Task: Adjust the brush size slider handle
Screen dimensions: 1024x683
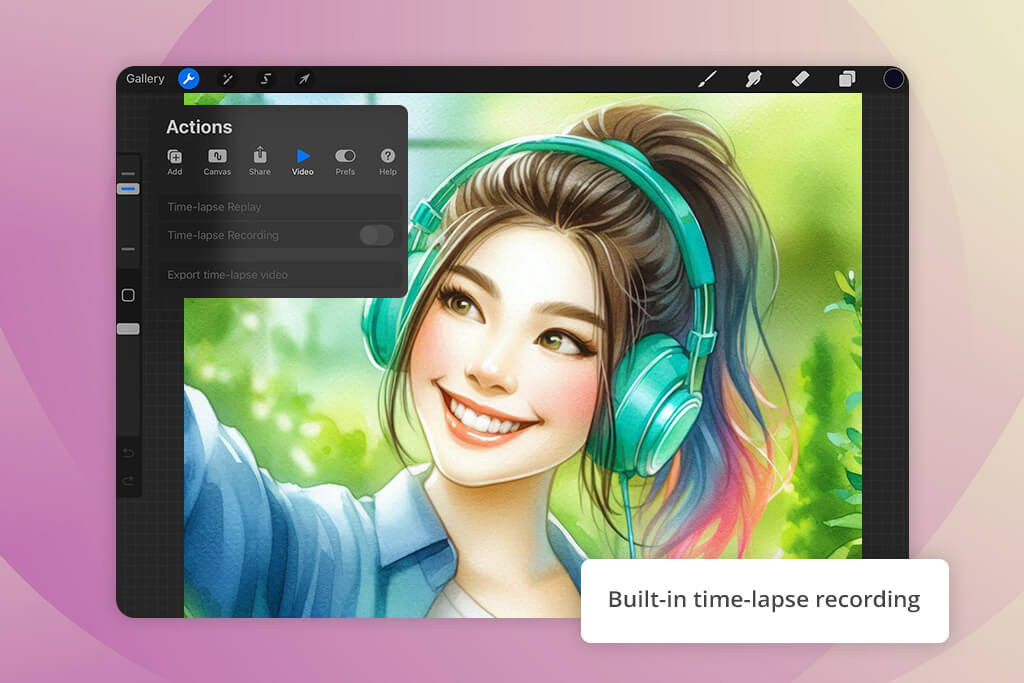Action: [128, 189]
